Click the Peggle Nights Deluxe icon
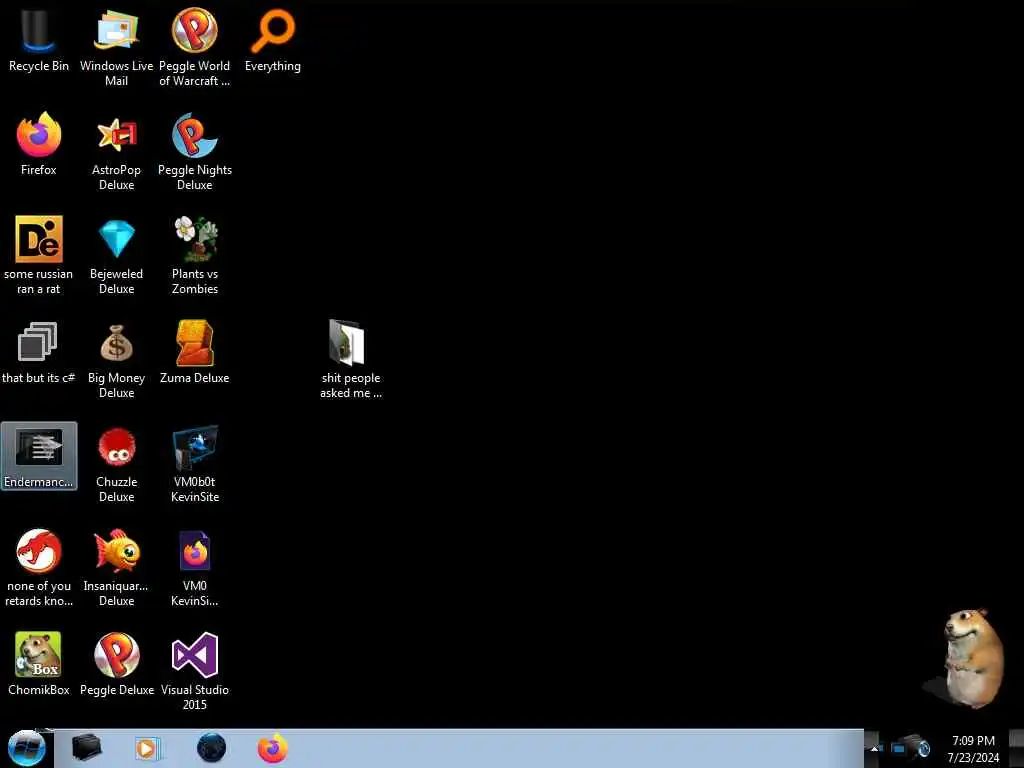The height and width of the screenshot is (768, 1024). pyautogui.click(x=195, y=152)
